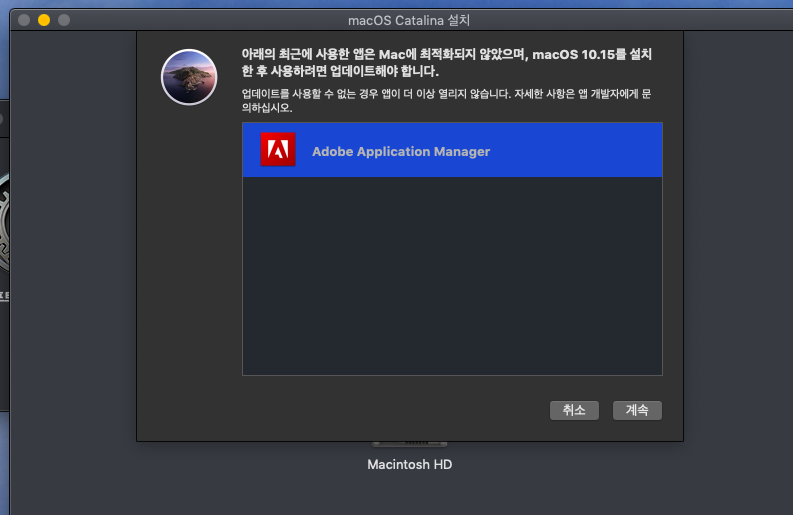Click the 계속 (Continue) button
This screenshot has height=515, width=793.
[x=637, y=410]
